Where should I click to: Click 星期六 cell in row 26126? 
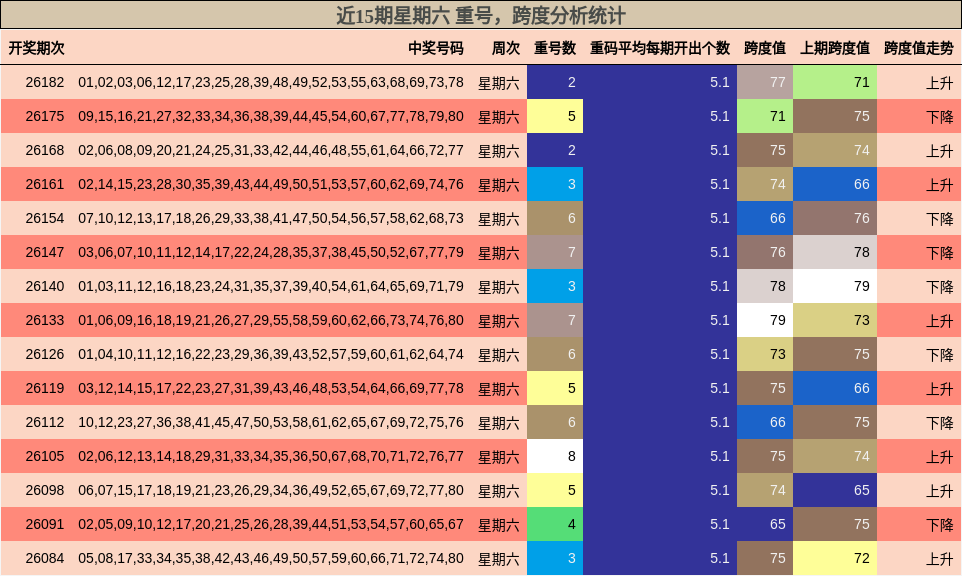coord(499,355)
